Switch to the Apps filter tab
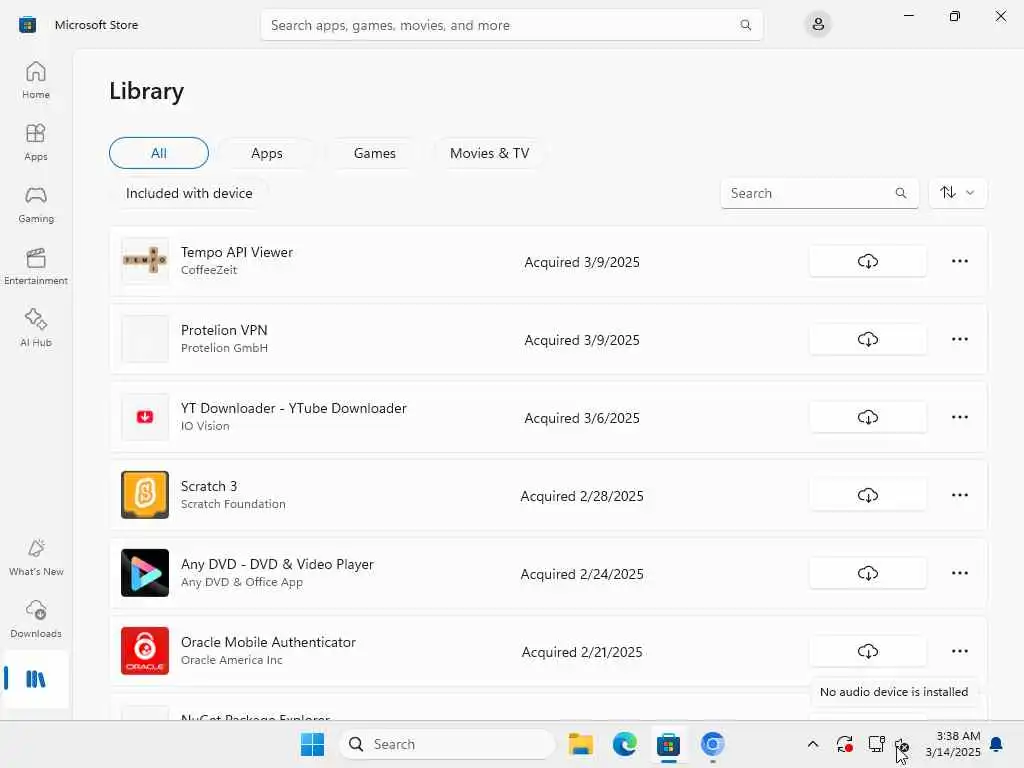The height and width of the screenshot is (768, 1024). tap(266, 153)
